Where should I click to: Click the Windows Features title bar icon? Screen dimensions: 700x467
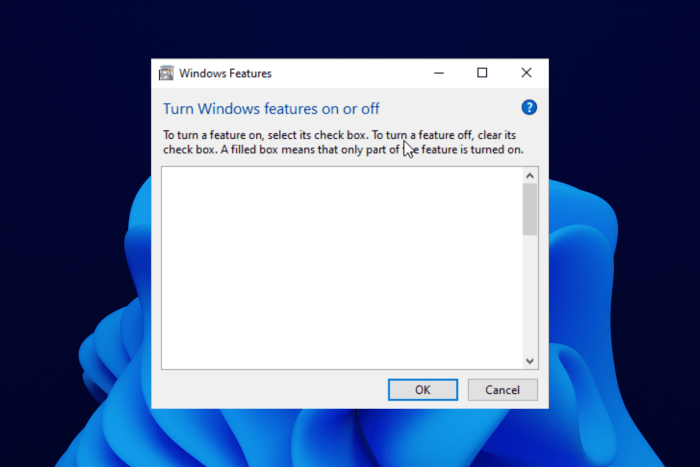(x=167, y=73)
